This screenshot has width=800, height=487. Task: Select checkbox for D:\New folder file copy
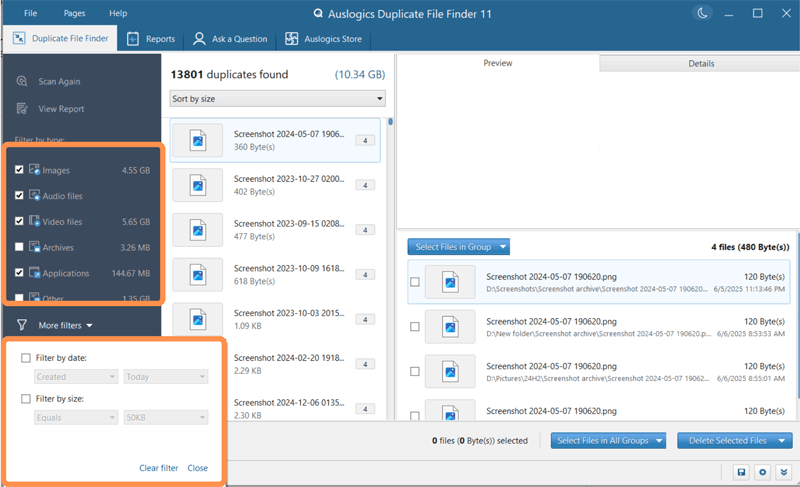(415, 327)
